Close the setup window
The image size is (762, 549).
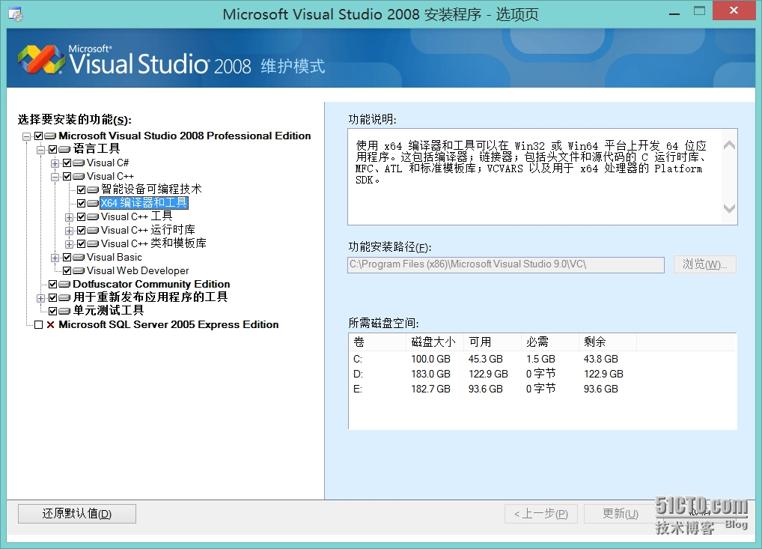(x=734, y=10)
